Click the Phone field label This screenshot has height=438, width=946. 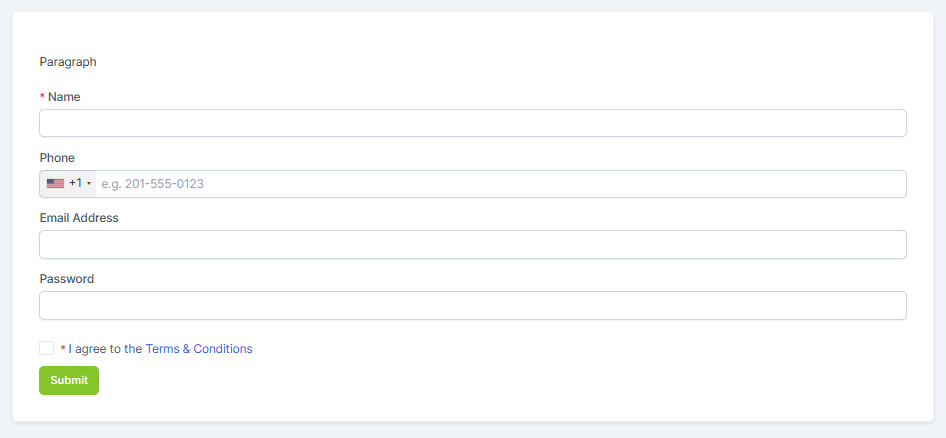[57, 158]
